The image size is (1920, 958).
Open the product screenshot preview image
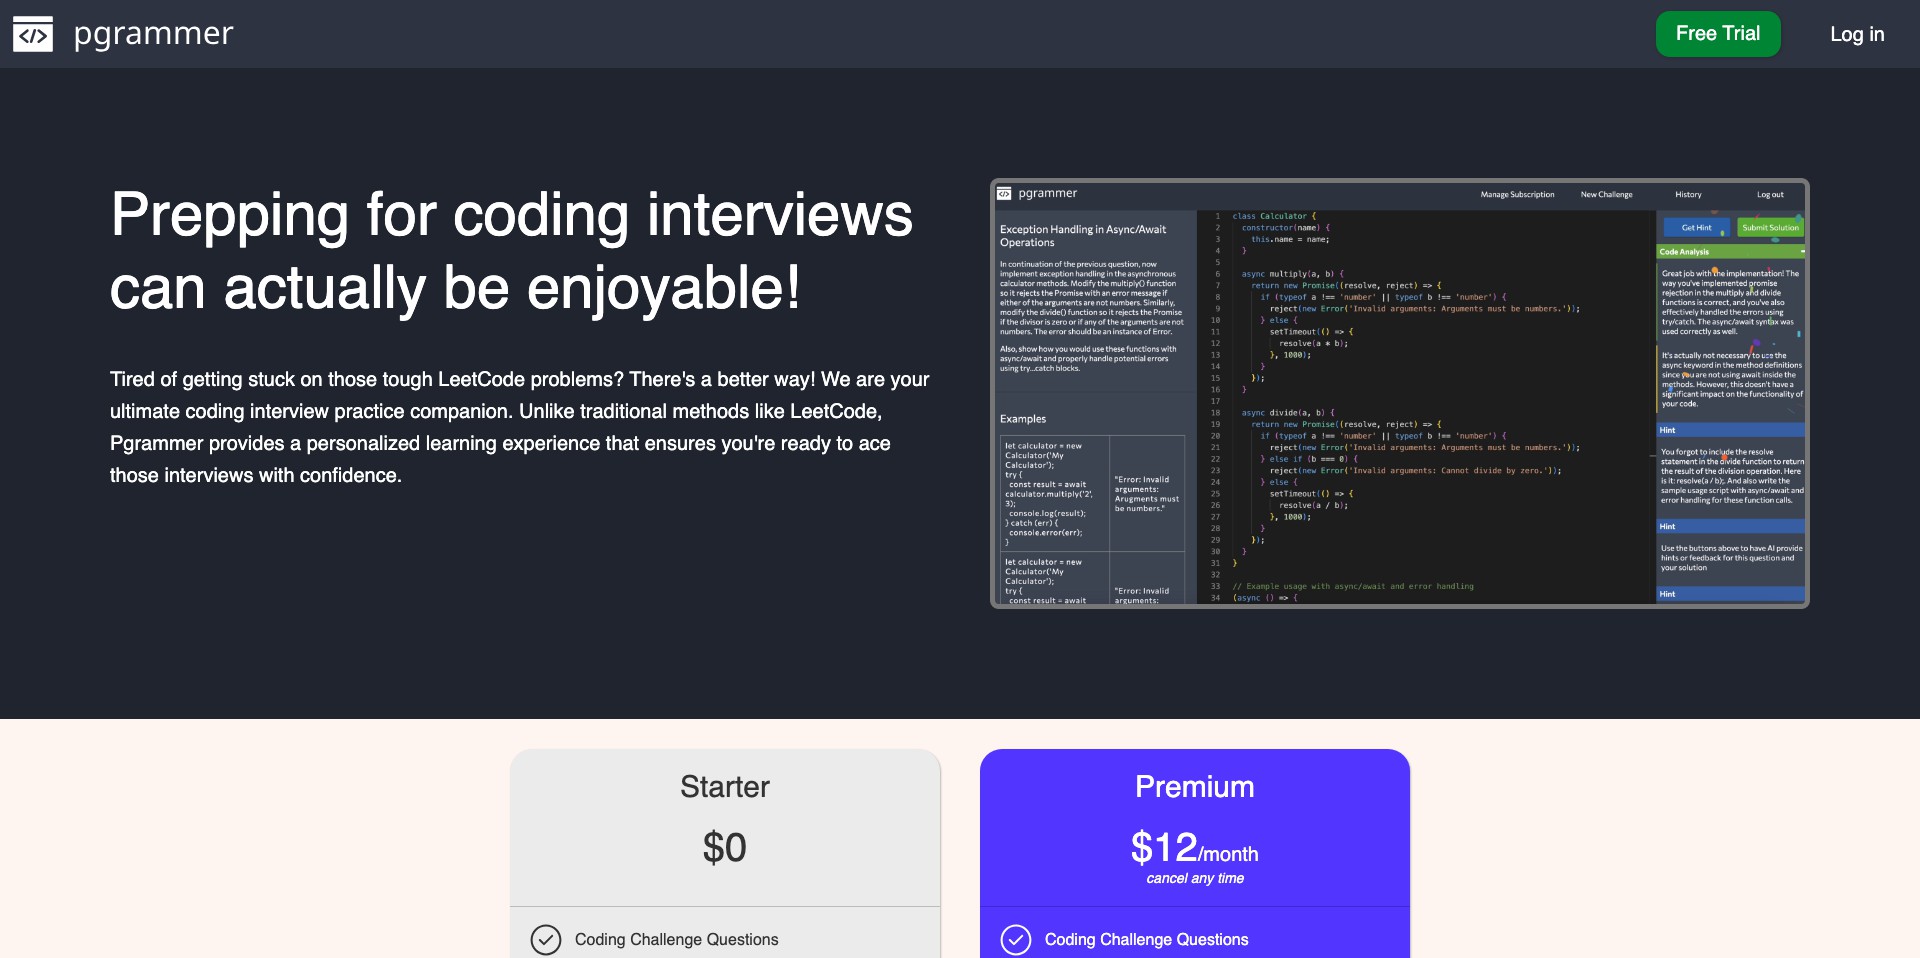tap(1400, 393)
